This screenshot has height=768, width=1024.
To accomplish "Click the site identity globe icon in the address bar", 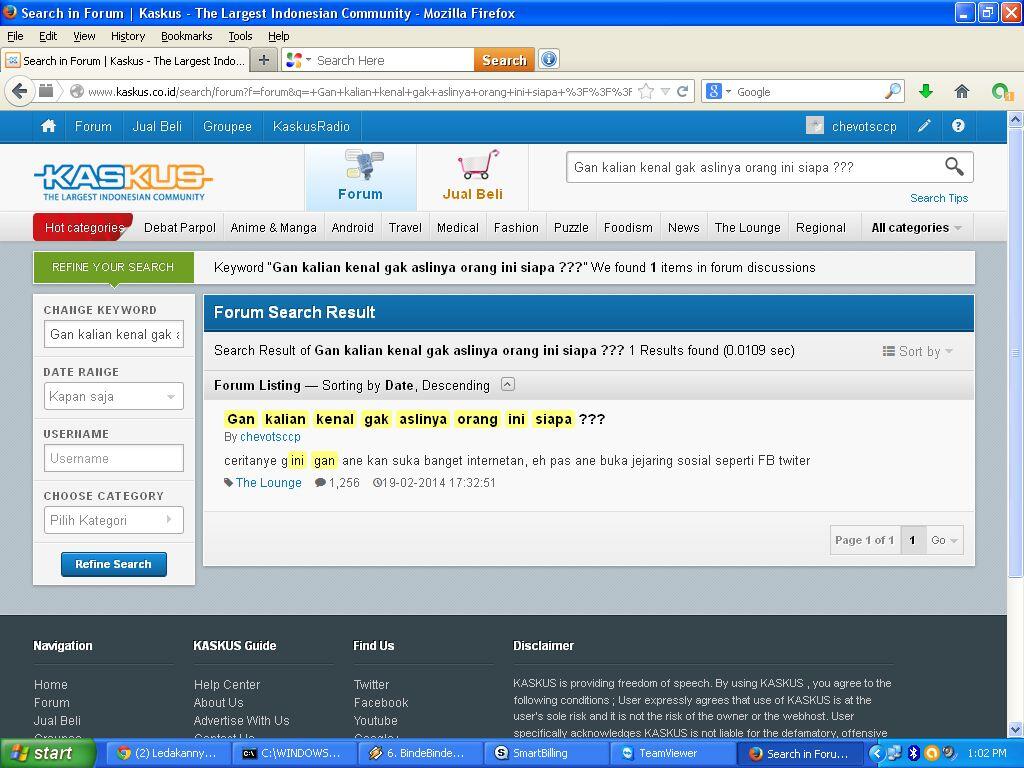I will (x=76, y=91).
